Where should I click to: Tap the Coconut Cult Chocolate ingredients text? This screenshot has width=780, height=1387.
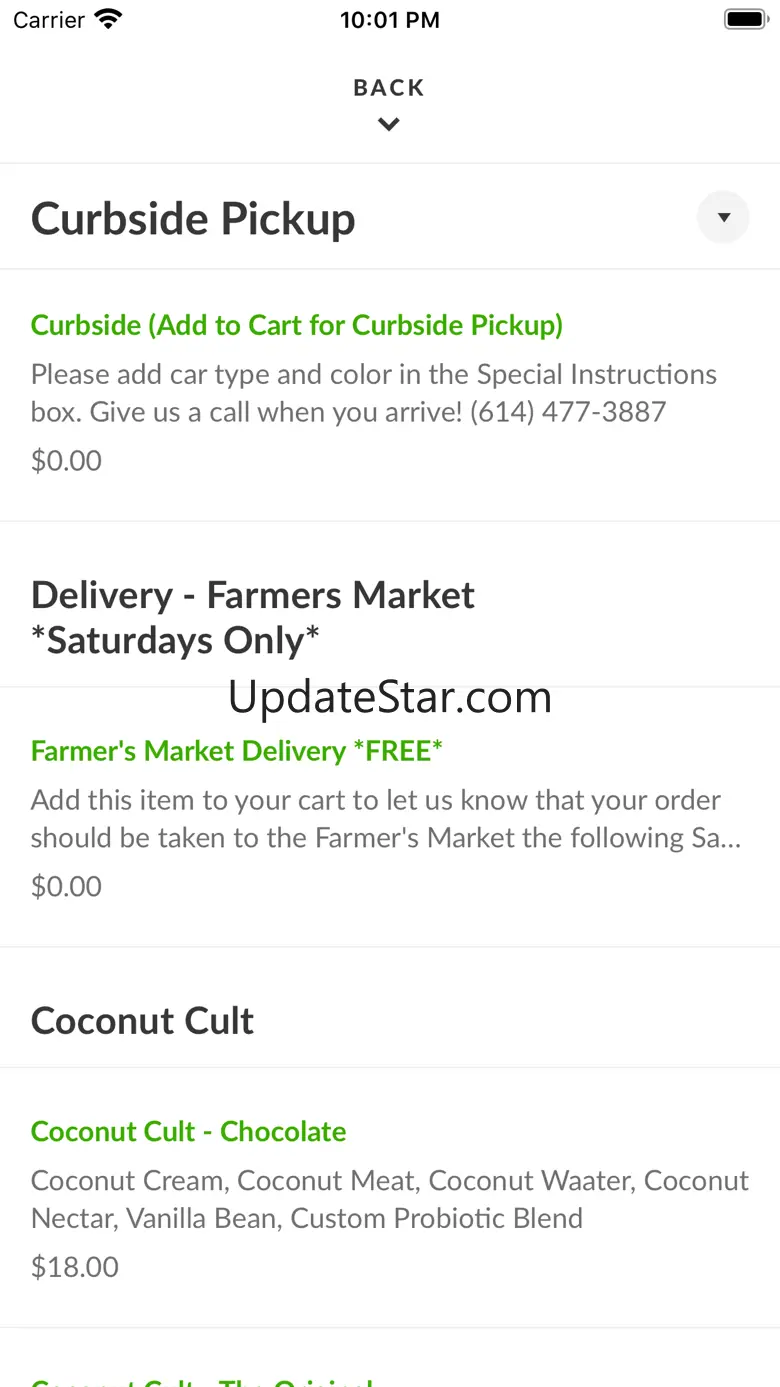[x=389, y=1199]
